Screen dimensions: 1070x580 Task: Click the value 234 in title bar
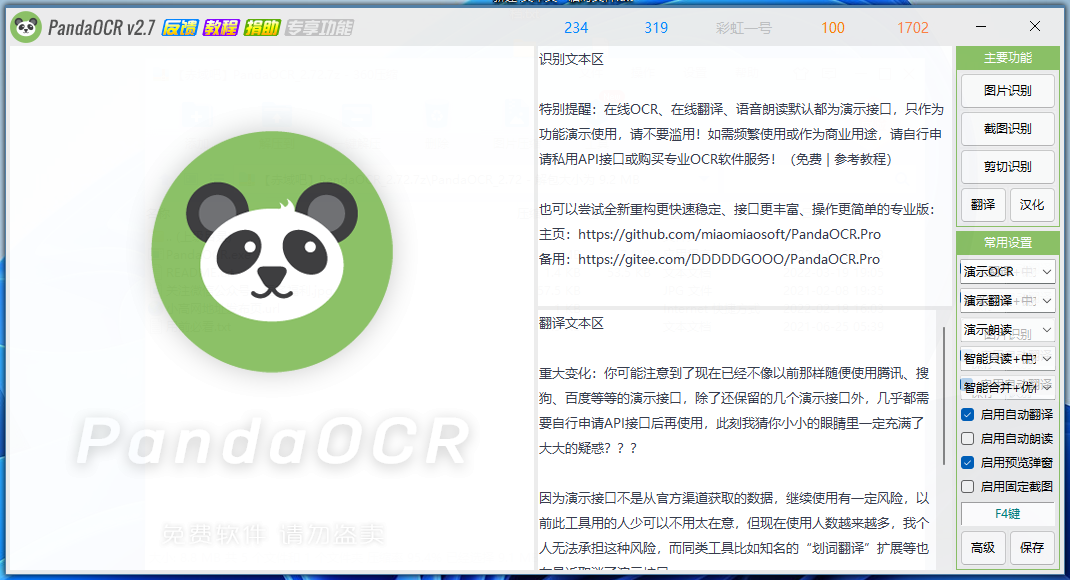(x=576, y=28)
